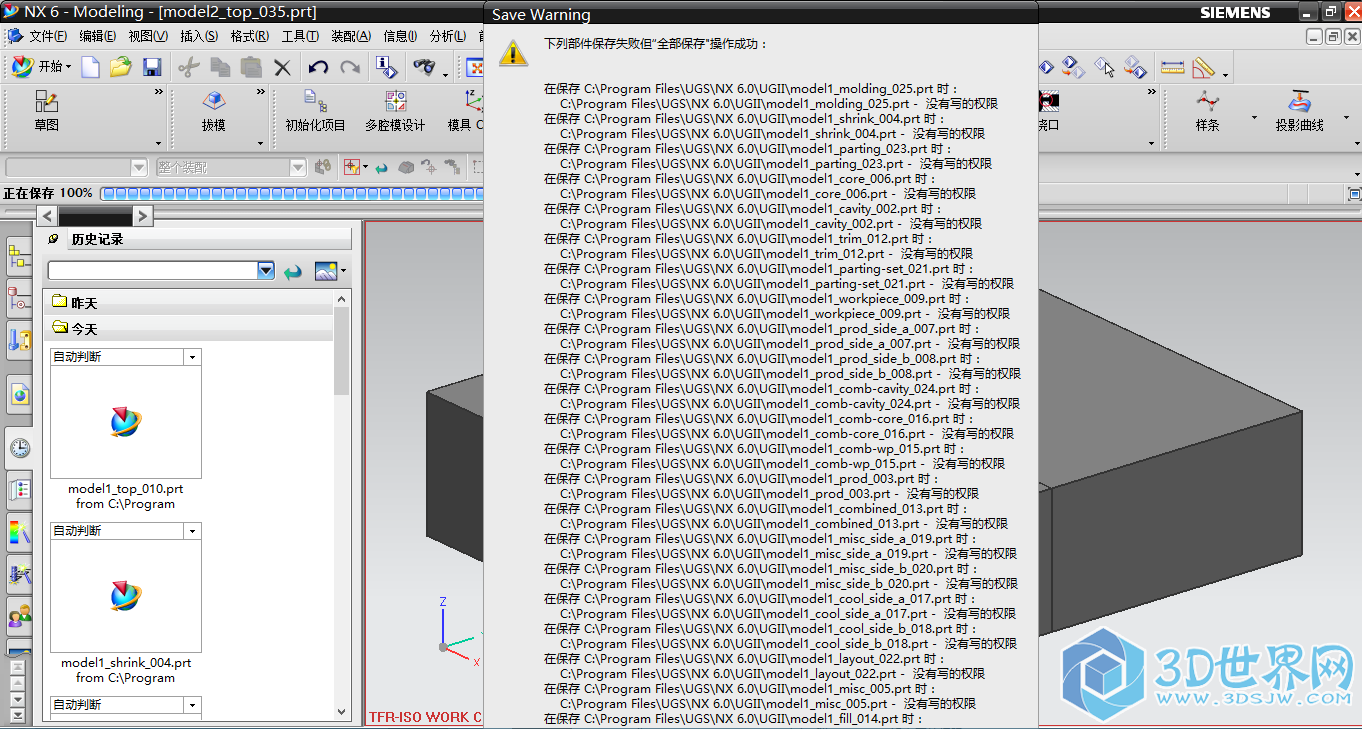The image size is (1362, 729).
Task: Open the 工具(T) menu
Action: click(300, 36)
